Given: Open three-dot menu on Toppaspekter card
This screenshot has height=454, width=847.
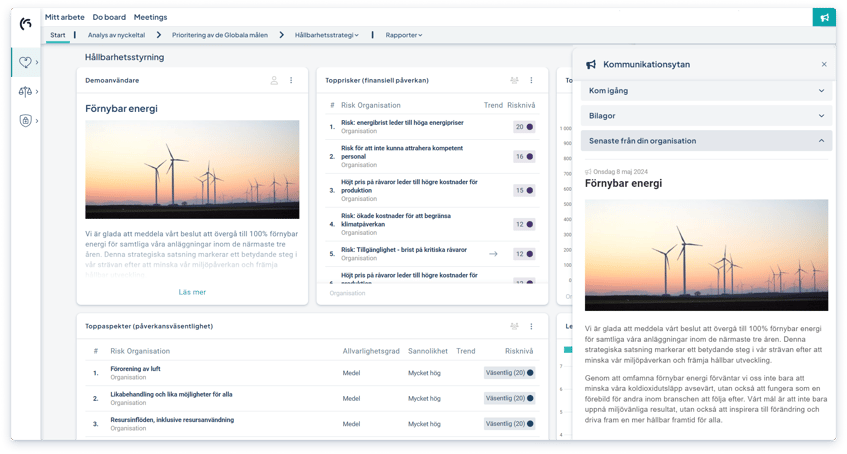Looking at the screenshot, I should 531,326.
